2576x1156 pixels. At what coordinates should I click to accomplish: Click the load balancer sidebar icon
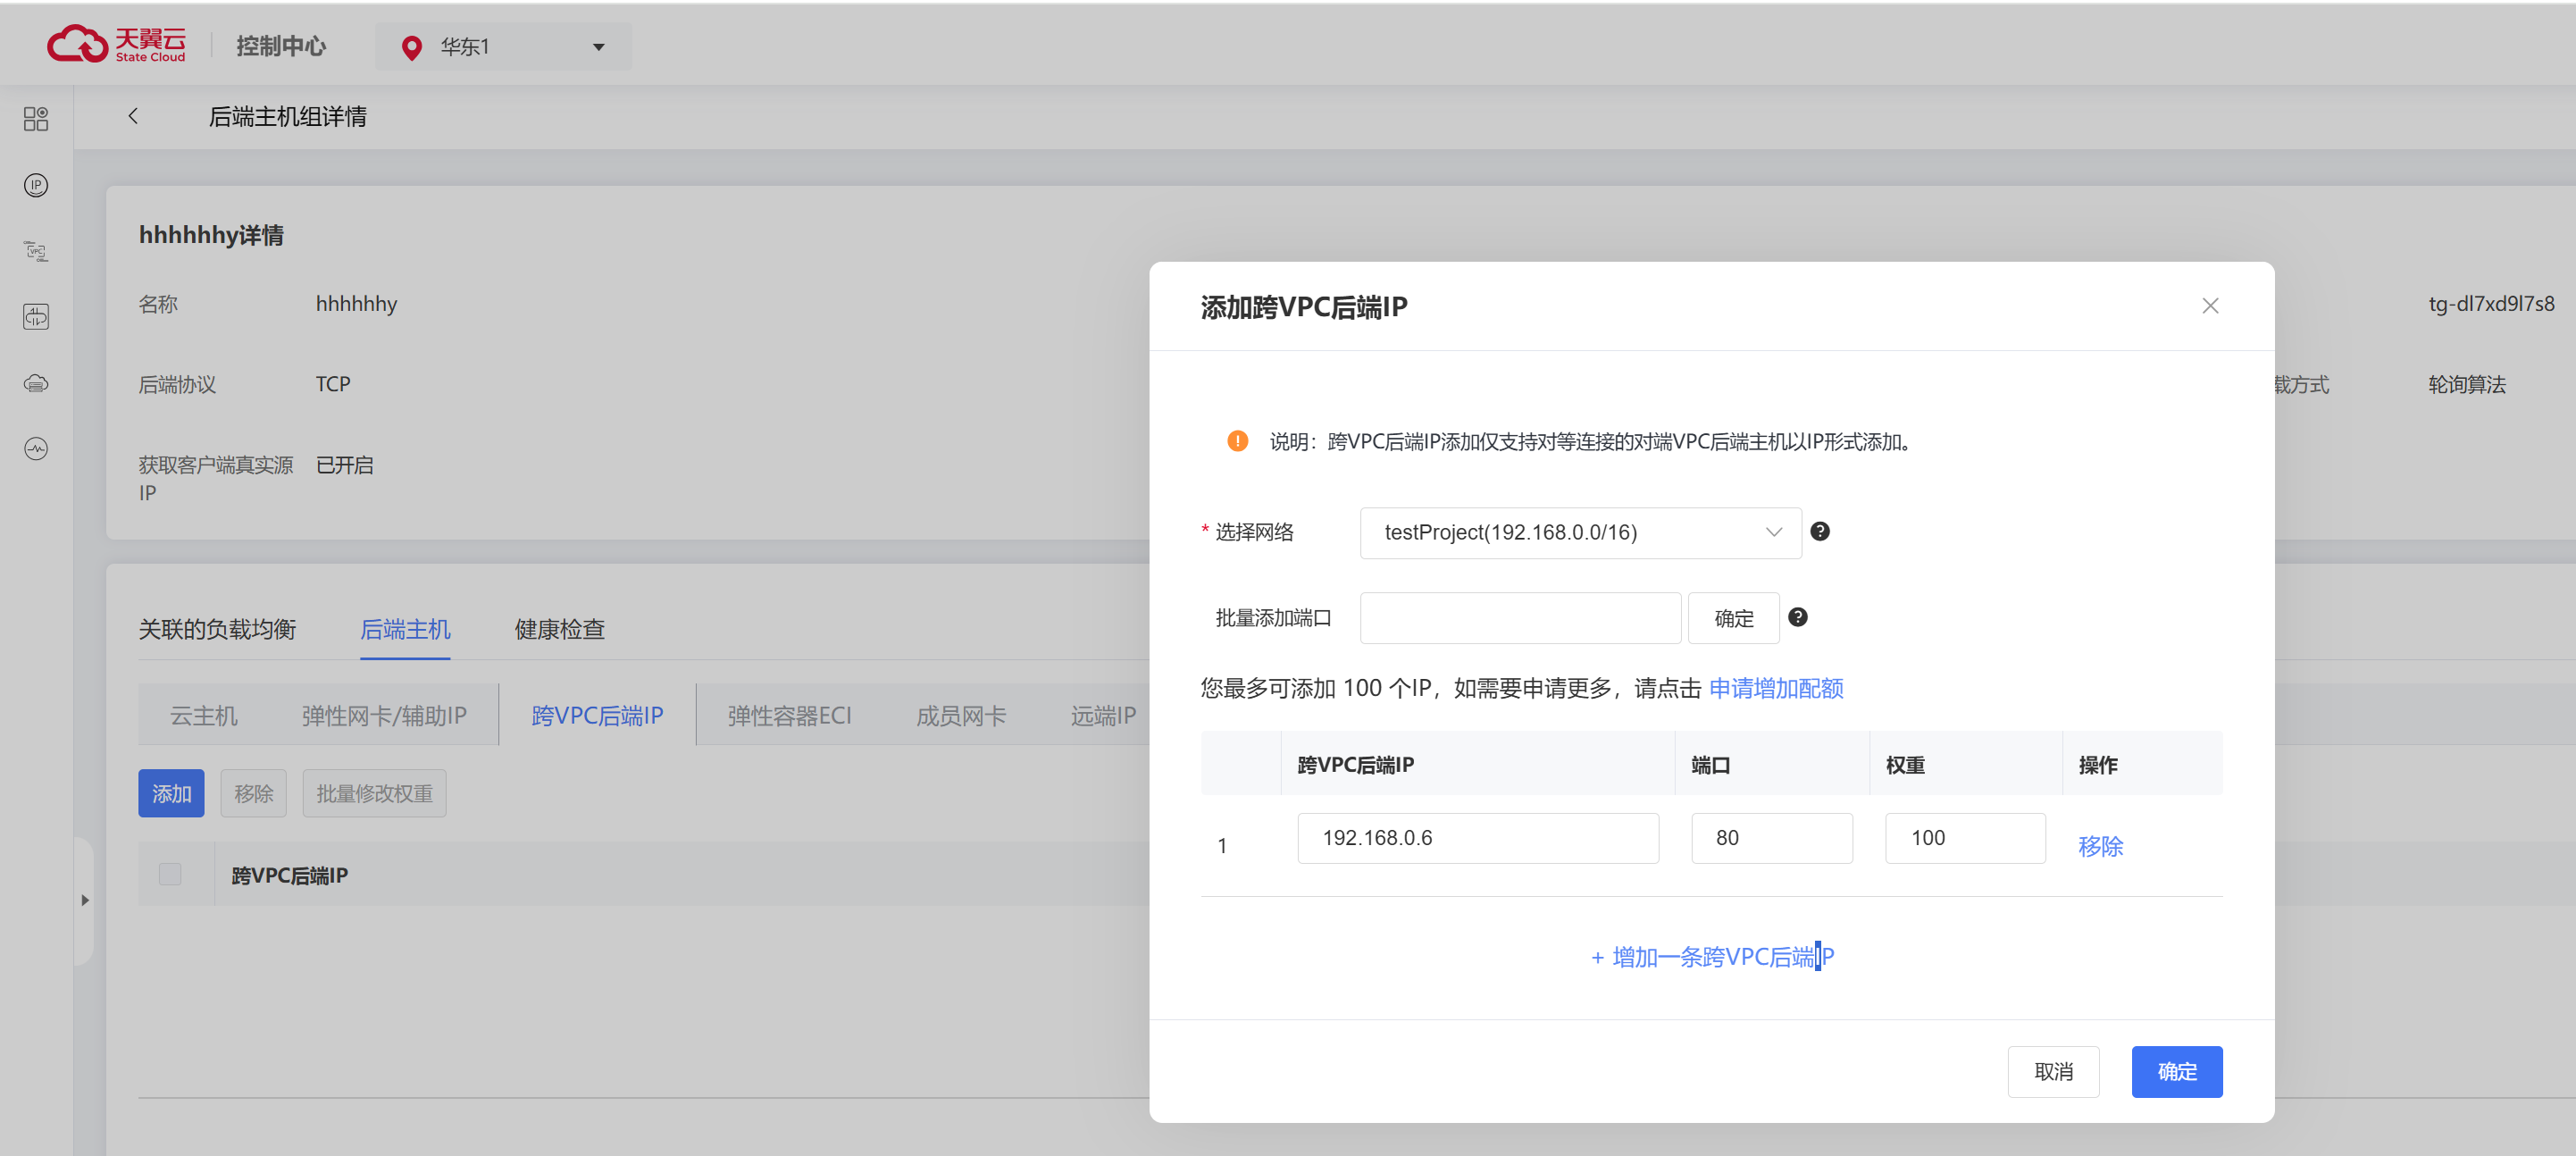tap(36, 317)
